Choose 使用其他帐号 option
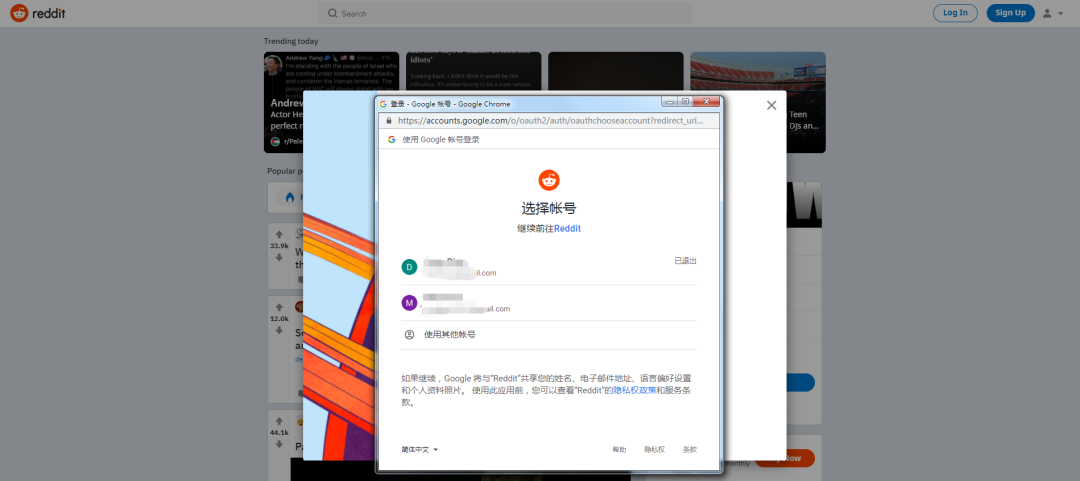 (x=549, y=335)
